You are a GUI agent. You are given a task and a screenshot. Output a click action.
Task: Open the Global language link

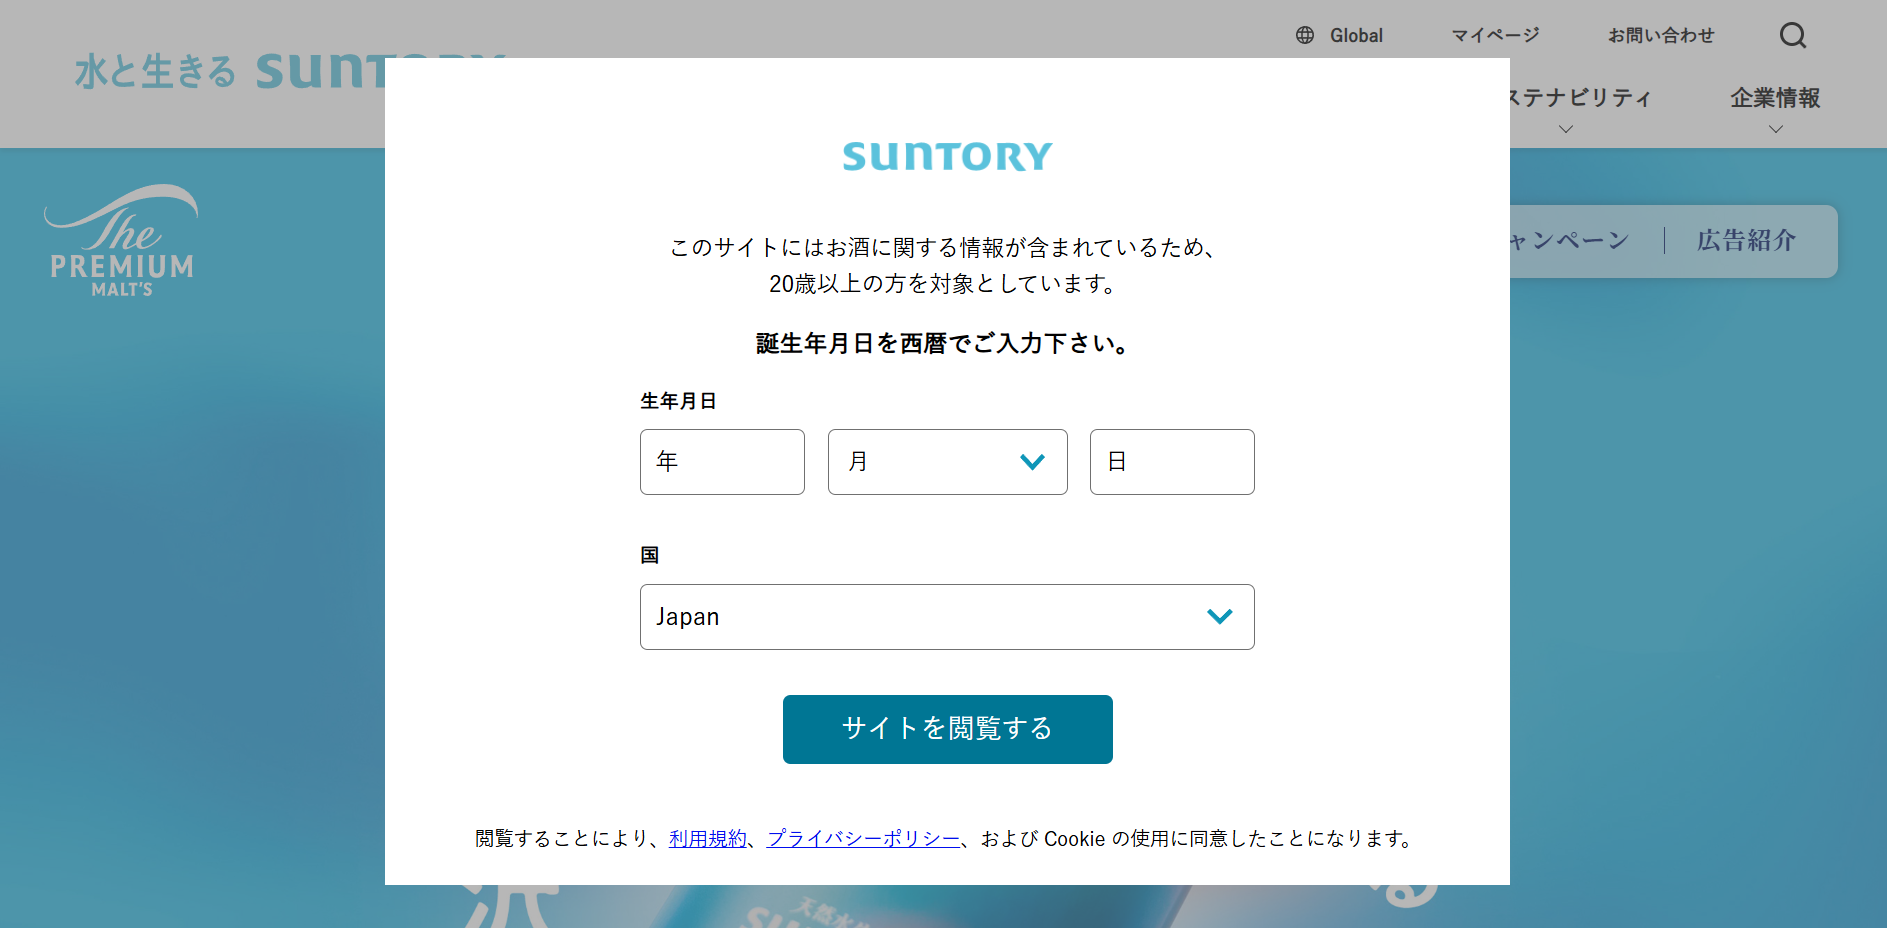(x=1356, y=35)
